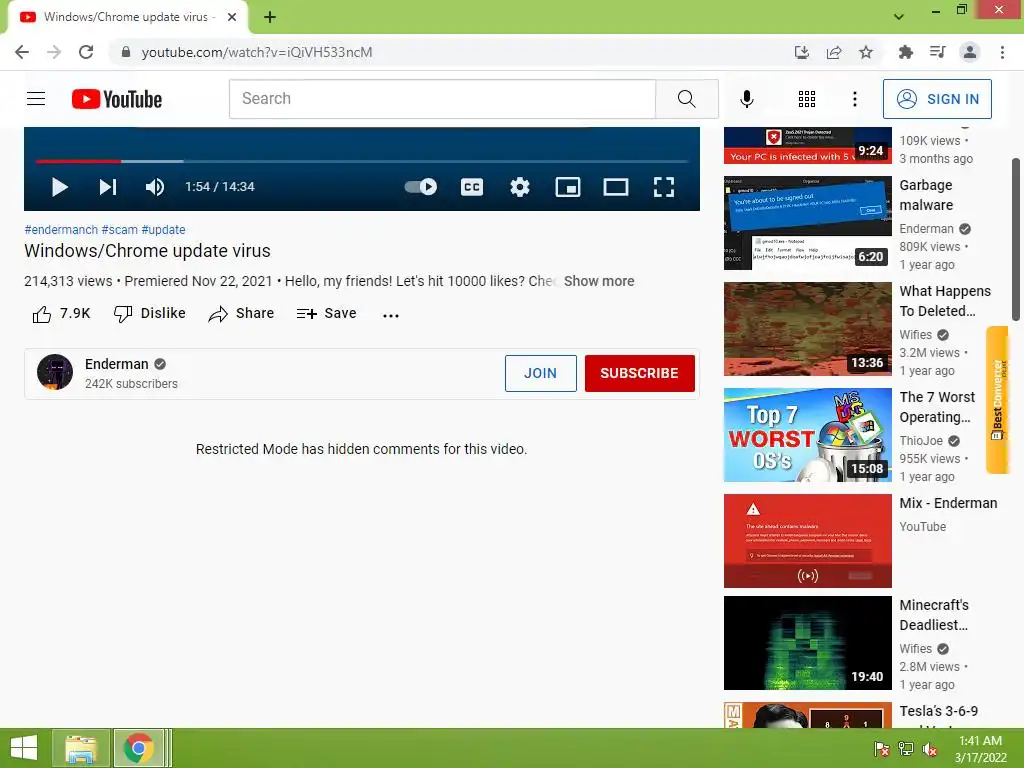Mute the video volume speaker icon
1024x768 pixels.
coord(155,187)
